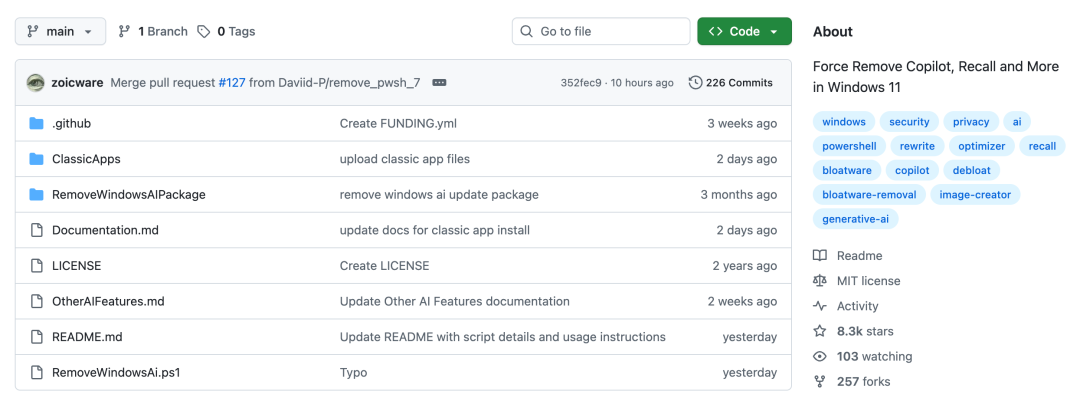Select the copilot topic tag
1080x401 pixels.
[912, 170]
